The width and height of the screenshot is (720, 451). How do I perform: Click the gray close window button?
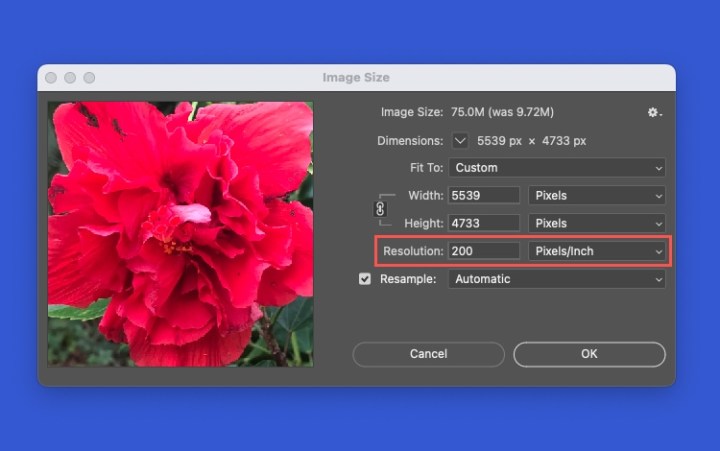click(x=51, y=78)
